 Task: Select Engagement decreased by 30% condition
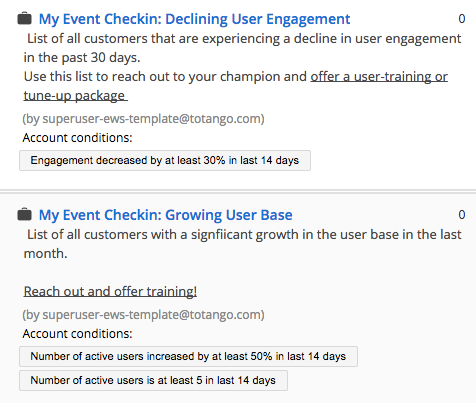[x=165, y=160]
